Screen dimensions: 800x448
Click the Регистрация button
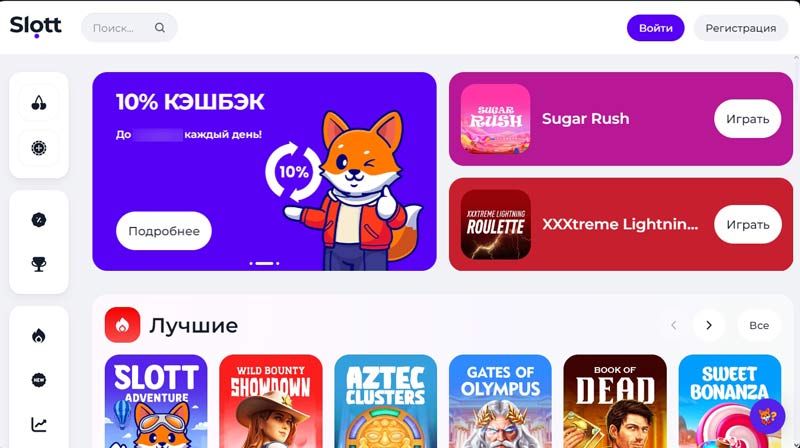tap(741, 28)
